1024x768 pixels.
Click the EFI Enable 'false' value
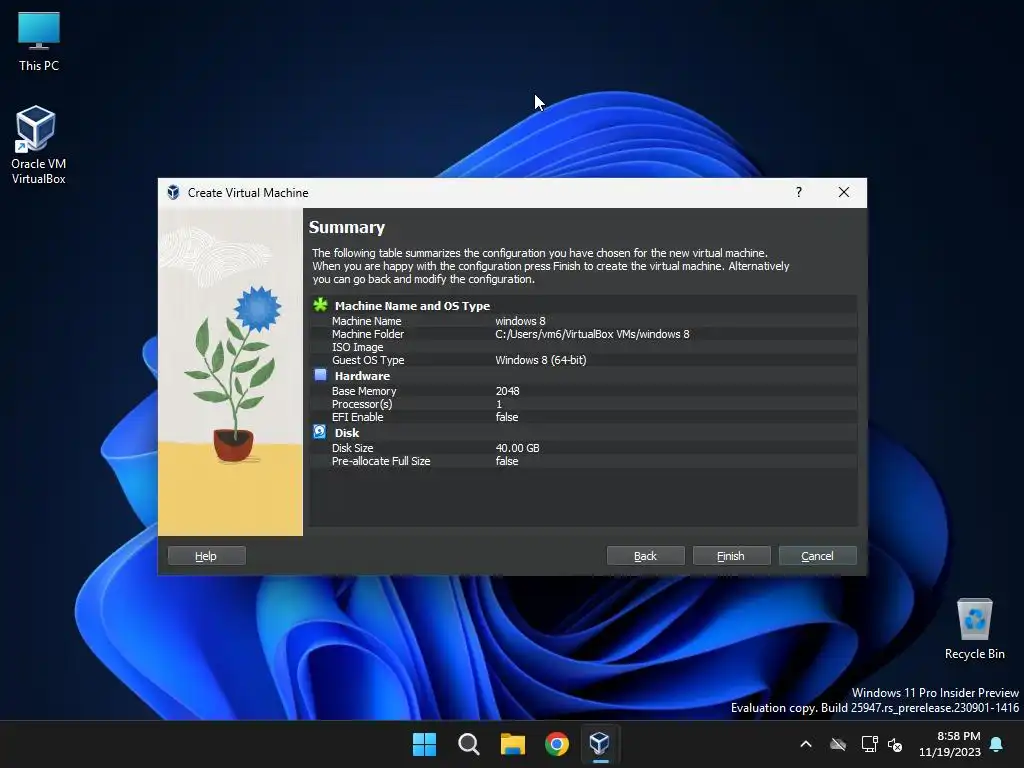(x=507, y=417)
